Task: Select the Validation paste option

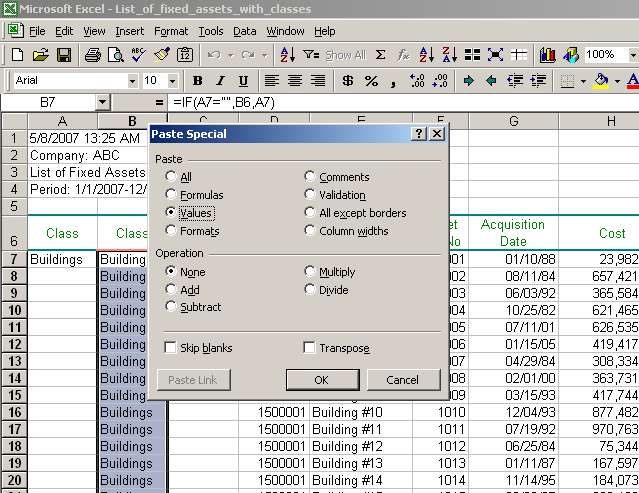Action: pos(310,194)
